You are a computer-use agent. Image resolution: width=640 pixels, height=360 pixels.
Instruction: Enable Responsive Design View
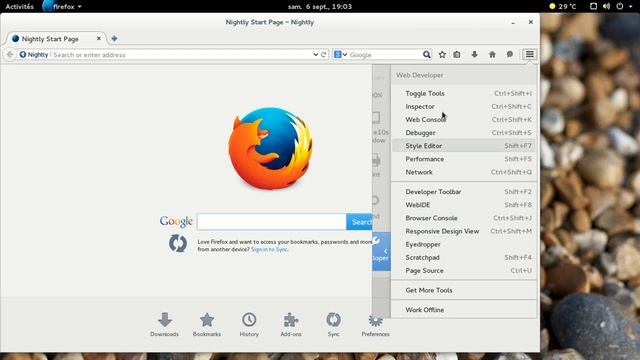pyautogui.click(x=464, y=231)
